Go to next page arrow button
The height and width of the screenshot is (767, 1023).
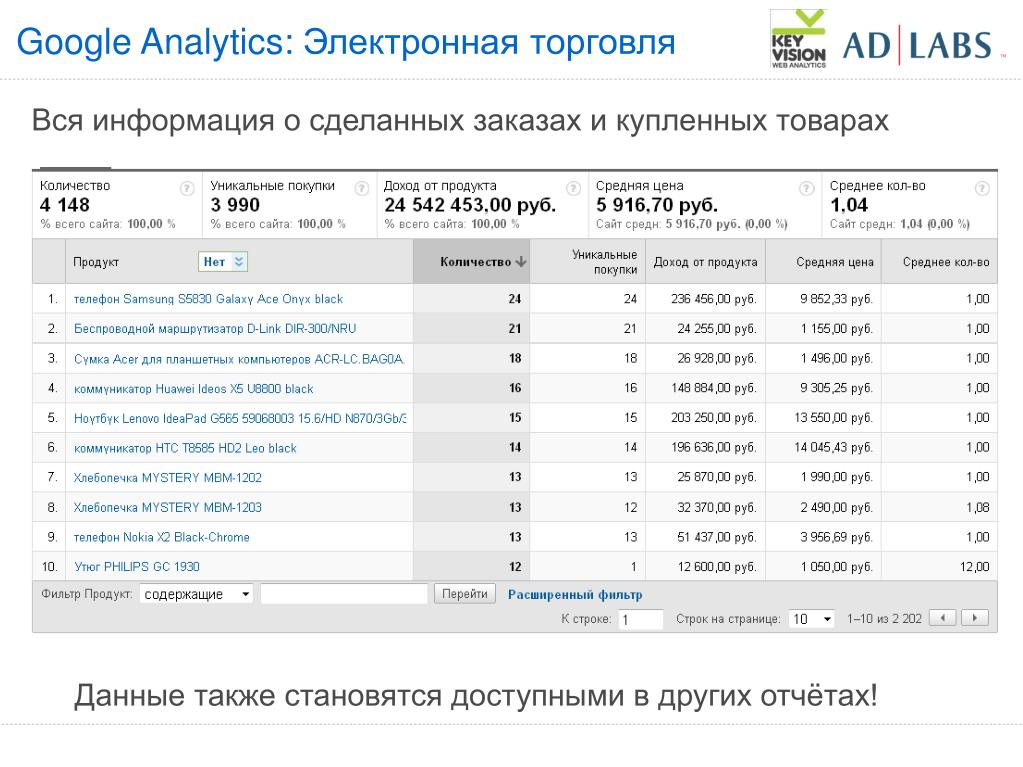coord(975,618)
